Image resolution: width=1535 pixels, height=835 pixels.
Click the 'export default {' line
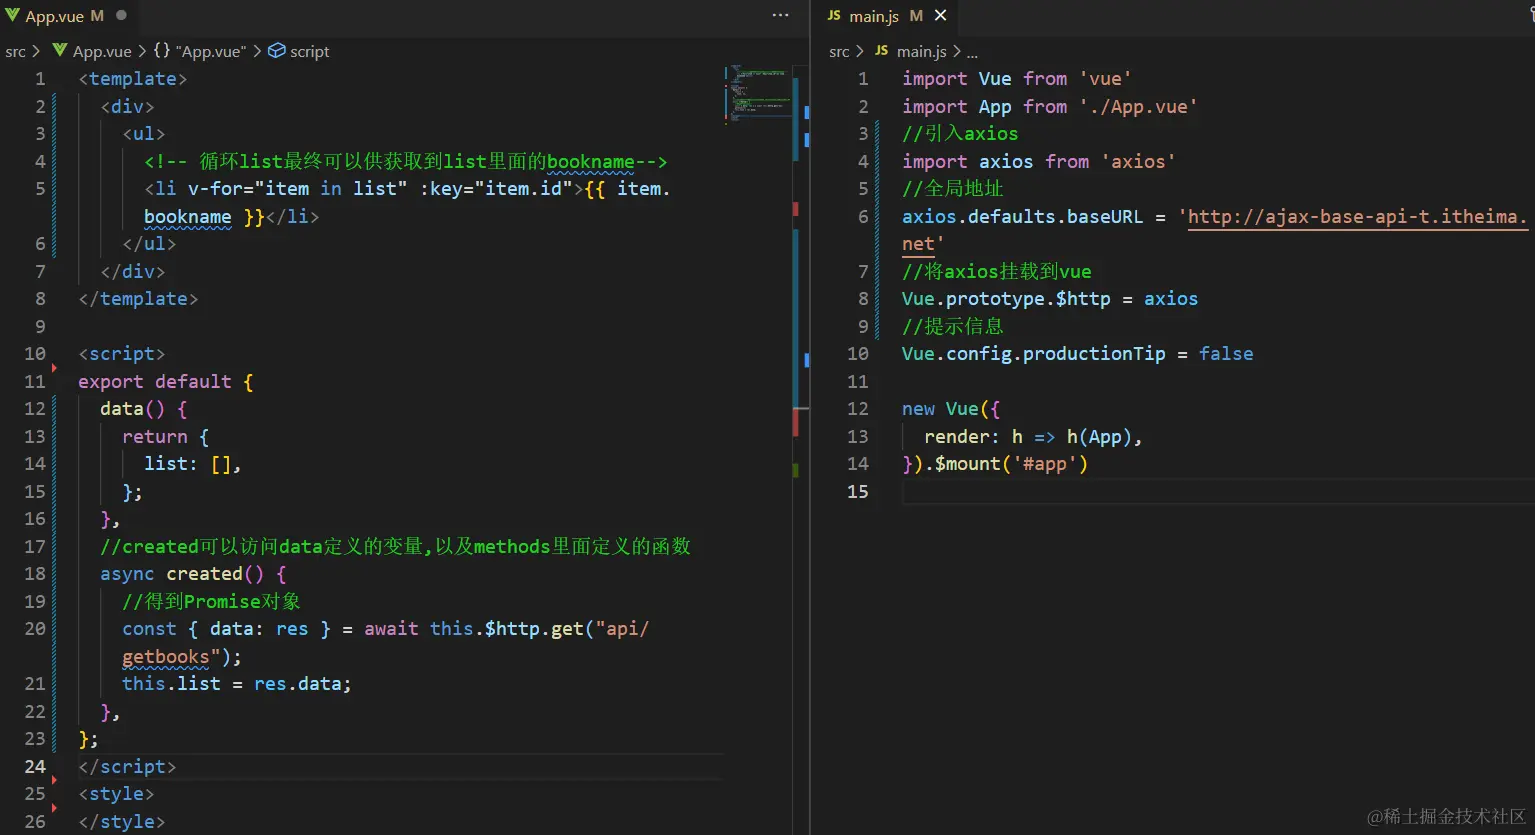click(166, 381)
